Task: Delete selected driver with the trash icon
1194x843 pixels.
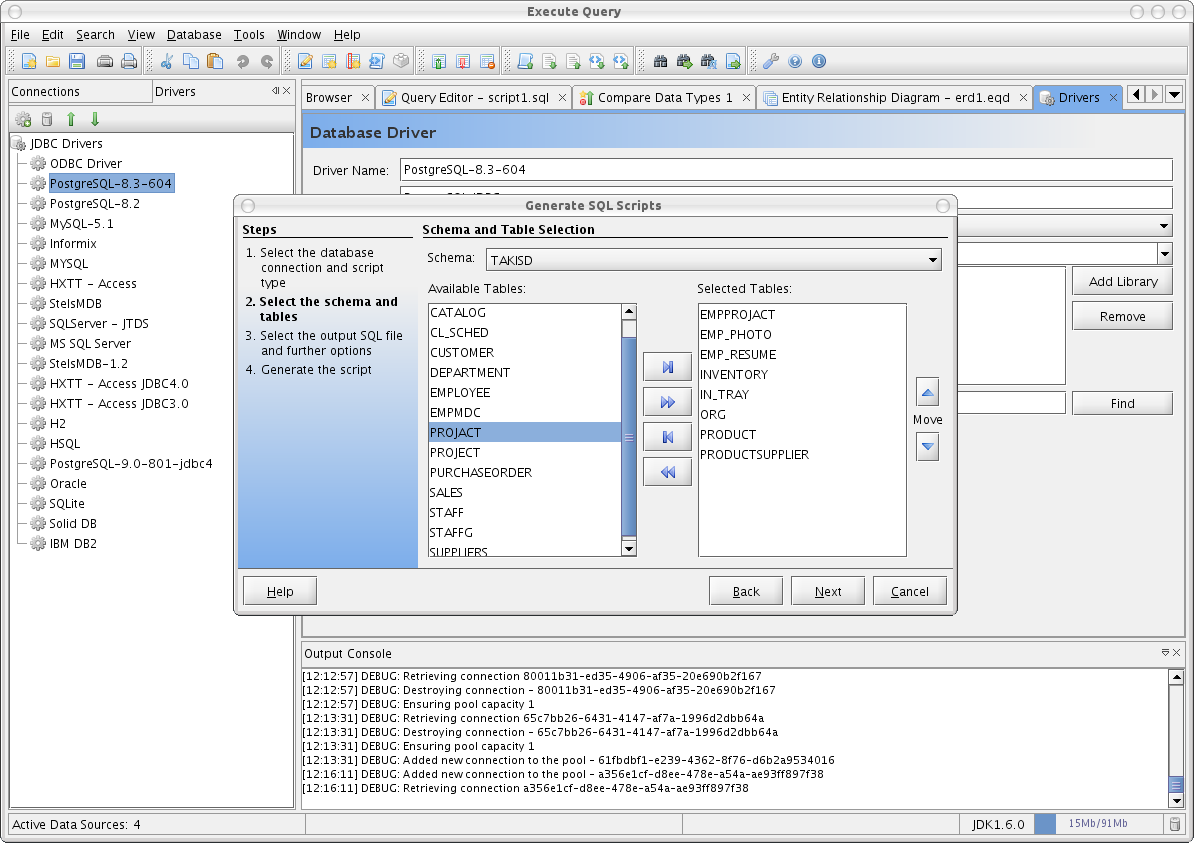Action: (x=47, y=120)
